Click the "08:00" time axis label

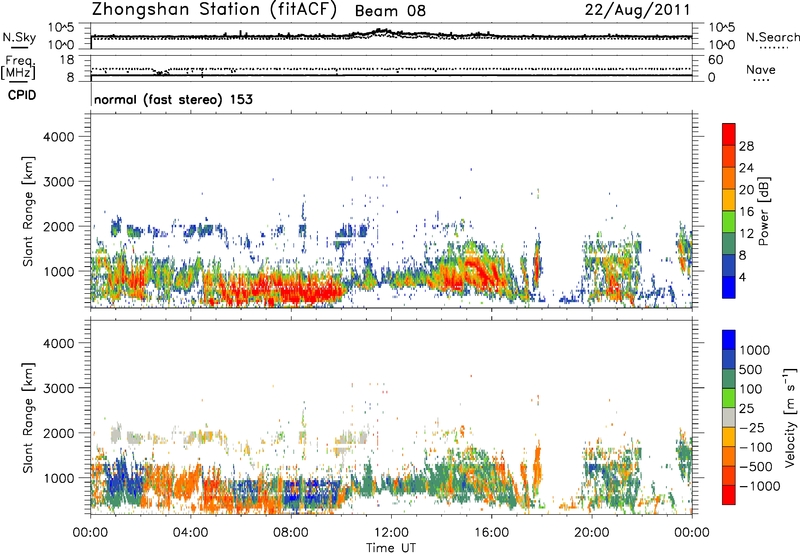point(290,533)
